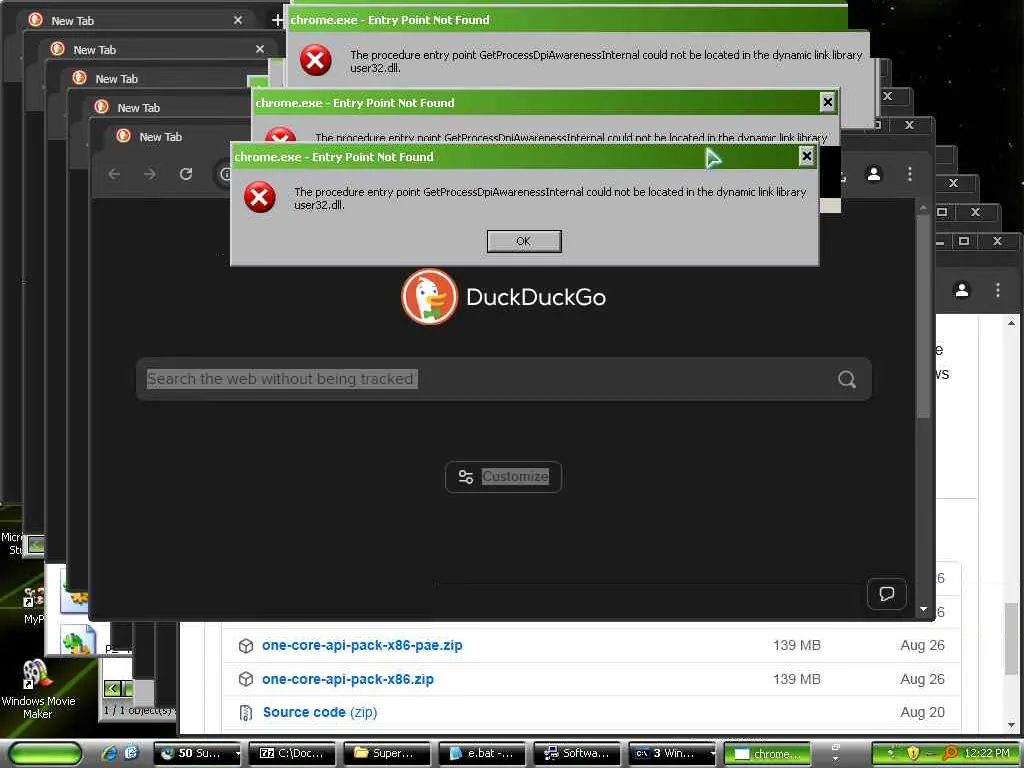Go back in the front Chrome window
The height and width of the screenshot is (768, 1024).
coord(114,174)
